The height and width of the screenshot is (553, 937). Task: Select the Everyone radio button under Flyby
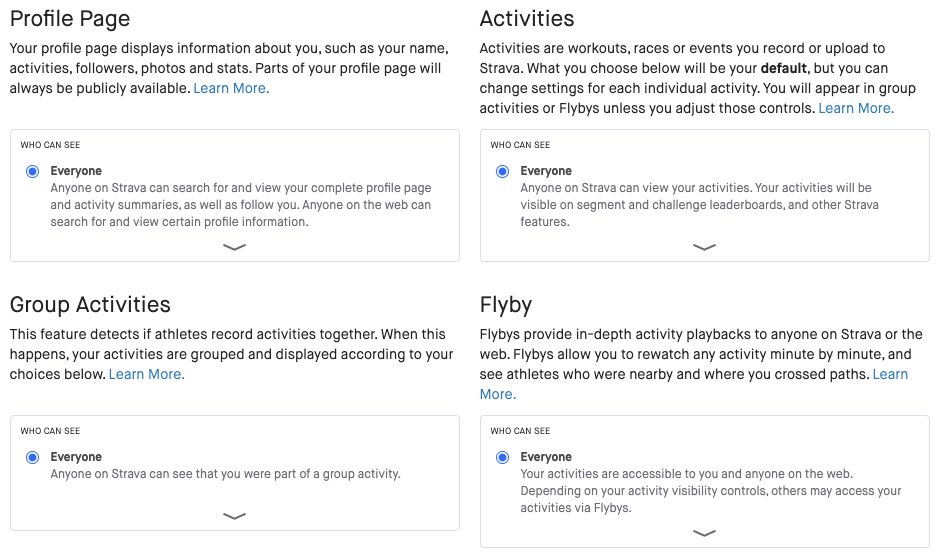(x=502, y=458)
